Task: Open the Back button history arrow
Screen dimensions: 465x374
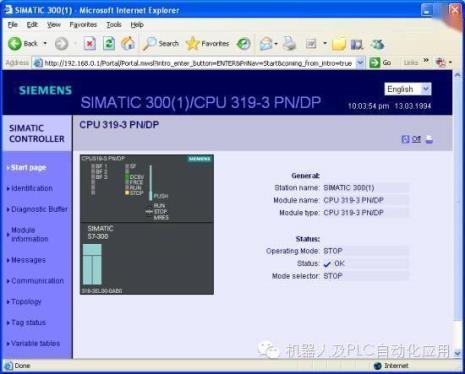Action: (x=45, y=43)
